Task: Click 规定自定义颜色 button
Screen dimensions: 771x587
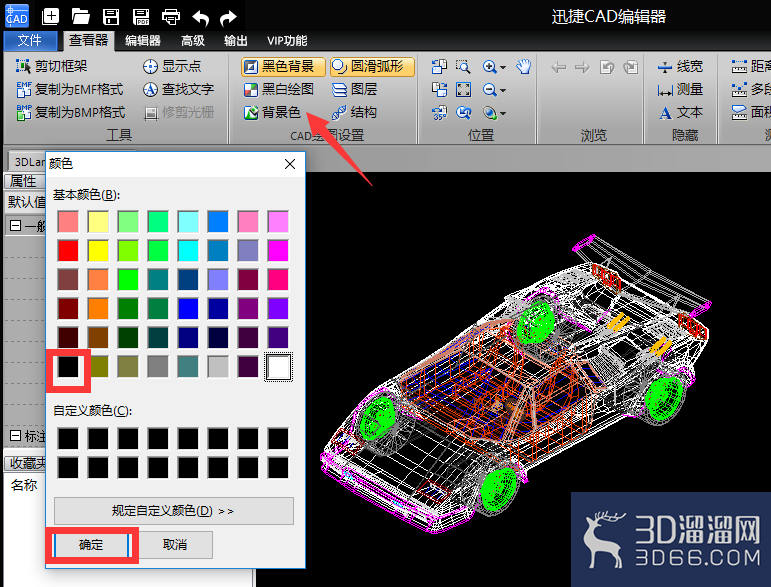Action: [x=174, y=511]
